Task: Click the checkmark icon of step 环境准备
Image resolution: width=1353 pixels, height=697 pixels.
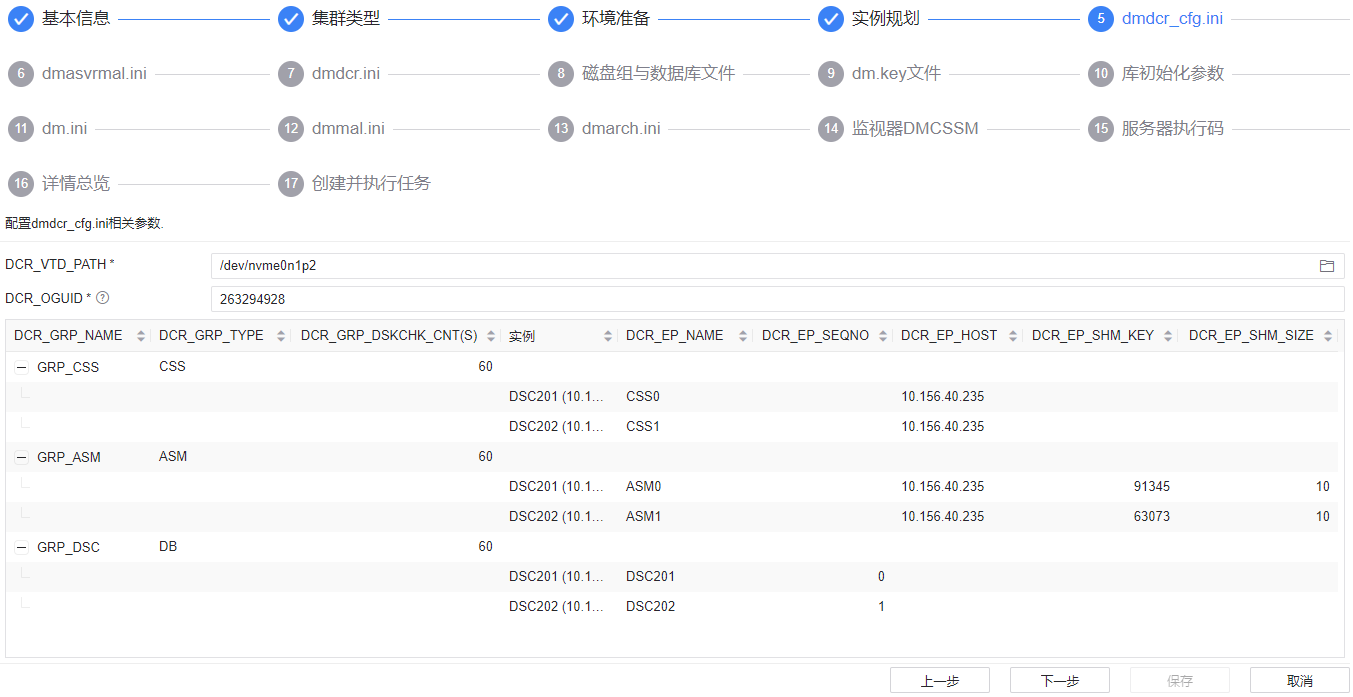Action: (561, 19)
